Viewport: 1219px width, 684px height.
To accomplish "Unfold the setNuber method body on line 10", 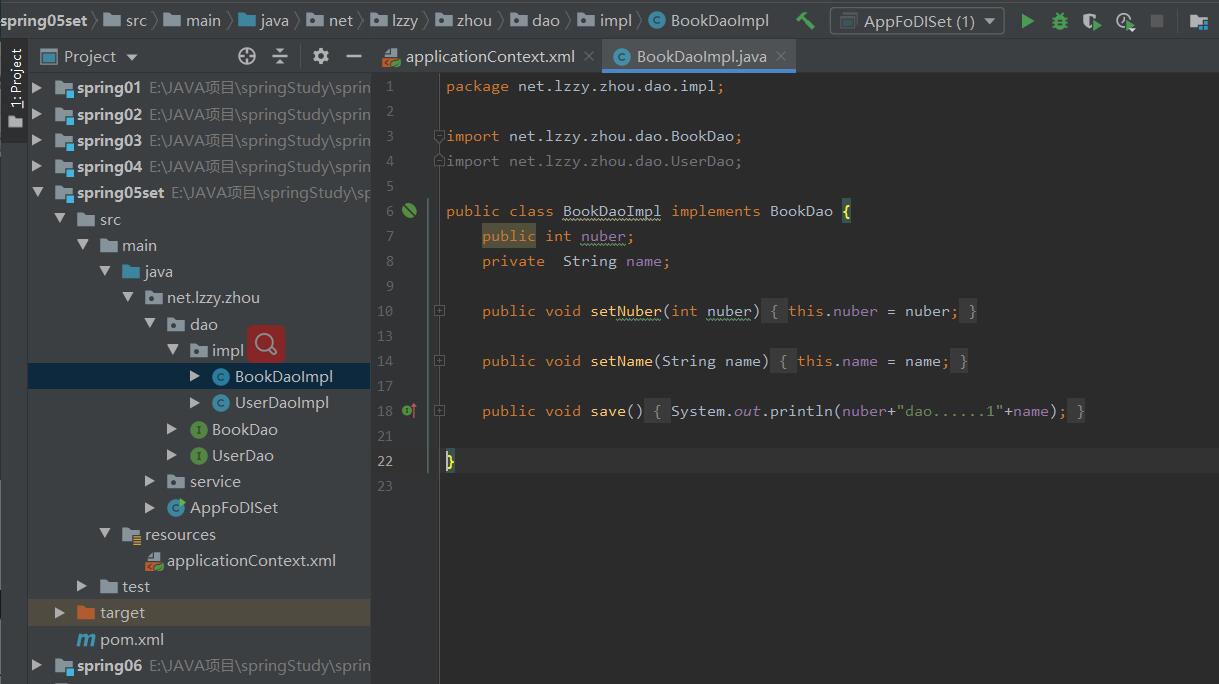I will pyautogui.click(x=439, y=311).
